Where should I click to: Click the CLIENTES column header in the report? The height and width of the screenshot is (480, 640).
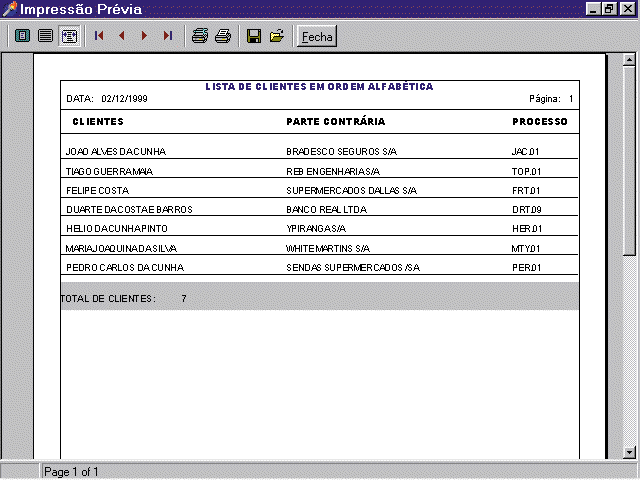[x=98, y=122]
